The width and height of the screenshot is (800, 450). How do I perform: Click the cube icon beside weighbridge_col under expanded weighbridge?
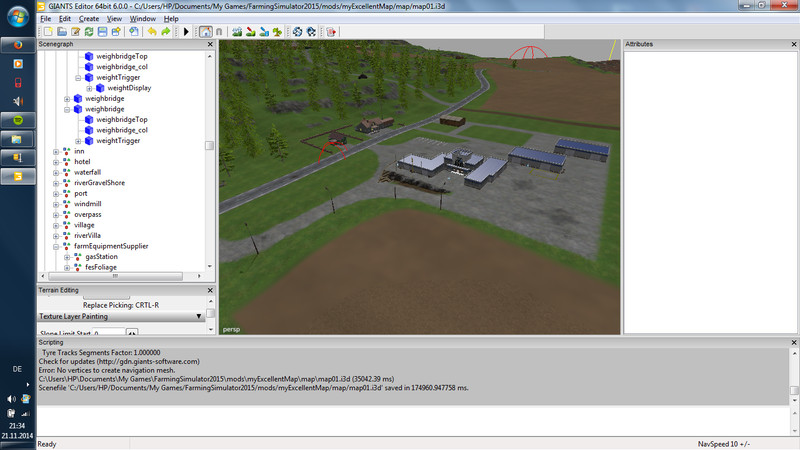(x=89, y=130)
